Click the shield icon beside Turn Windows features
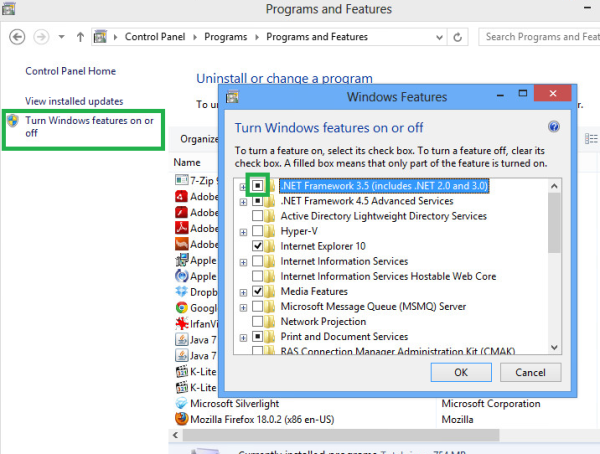This screenshot has height=454, width=600. point(13,121)
